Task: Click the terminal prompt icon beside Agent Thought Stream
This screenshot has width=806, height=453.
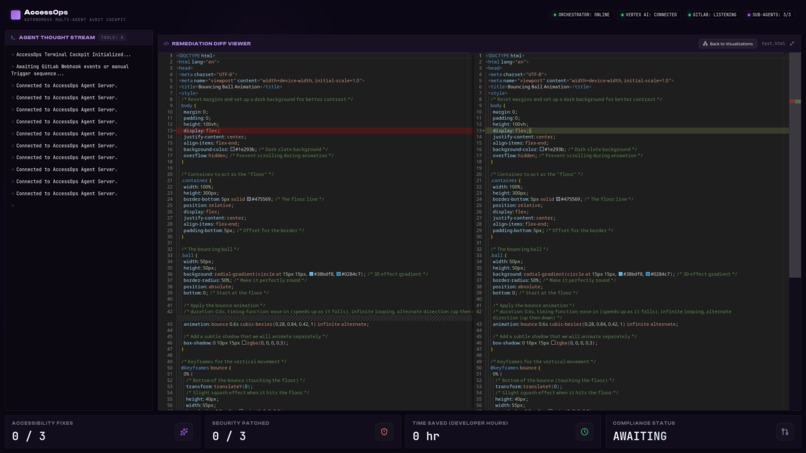Action: pyautogui.click(x=12, y=38)
